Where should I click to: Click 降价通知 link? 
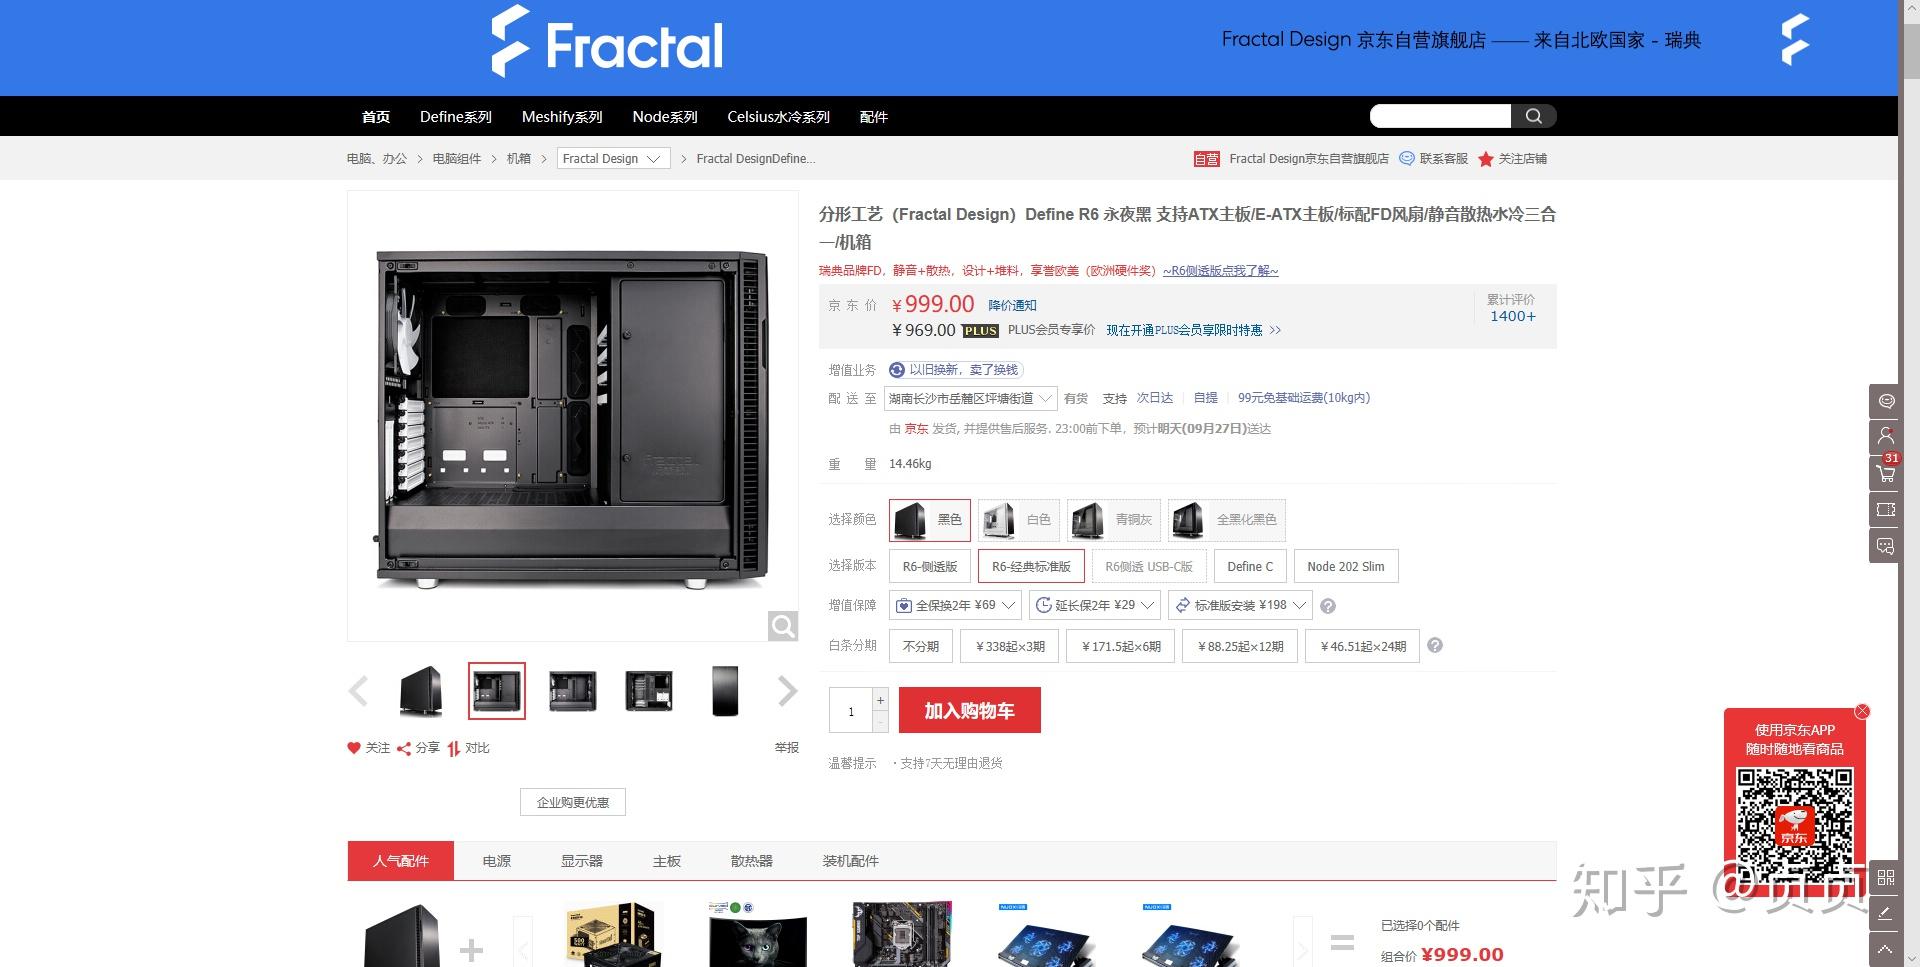[x=1012, y=305]
